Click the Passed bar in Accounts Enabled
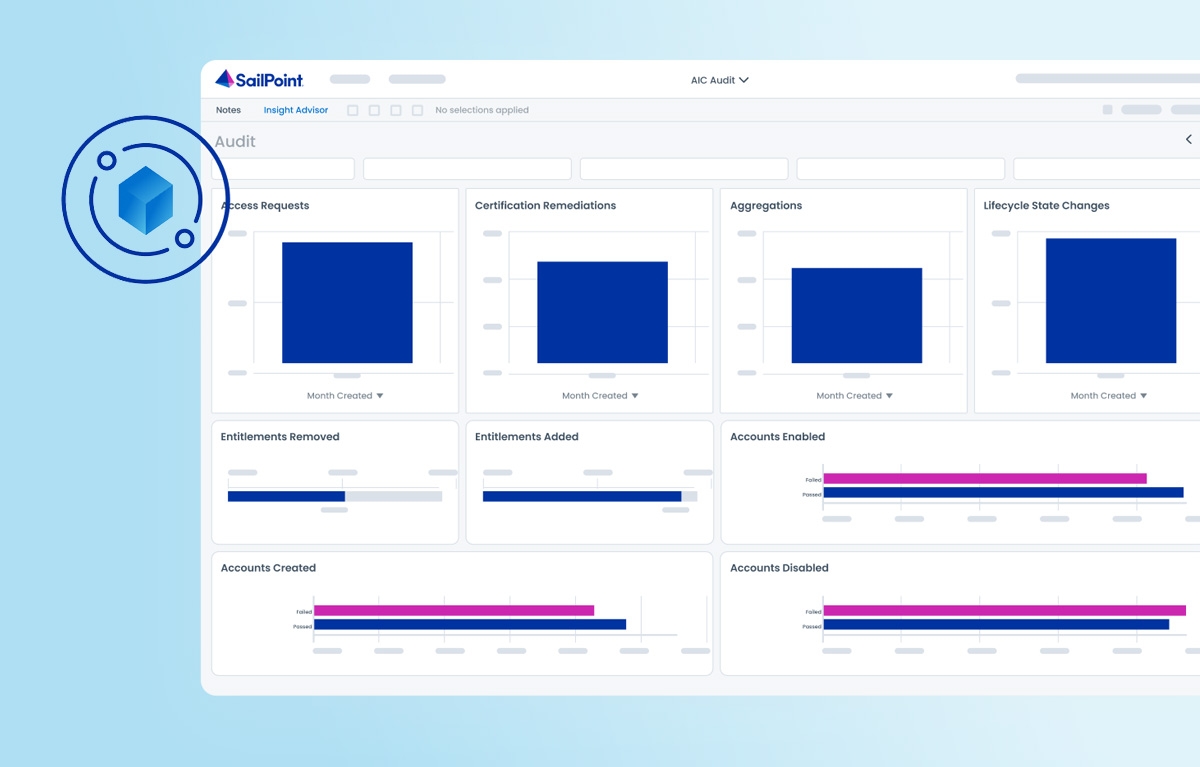 pos(1003,492)
